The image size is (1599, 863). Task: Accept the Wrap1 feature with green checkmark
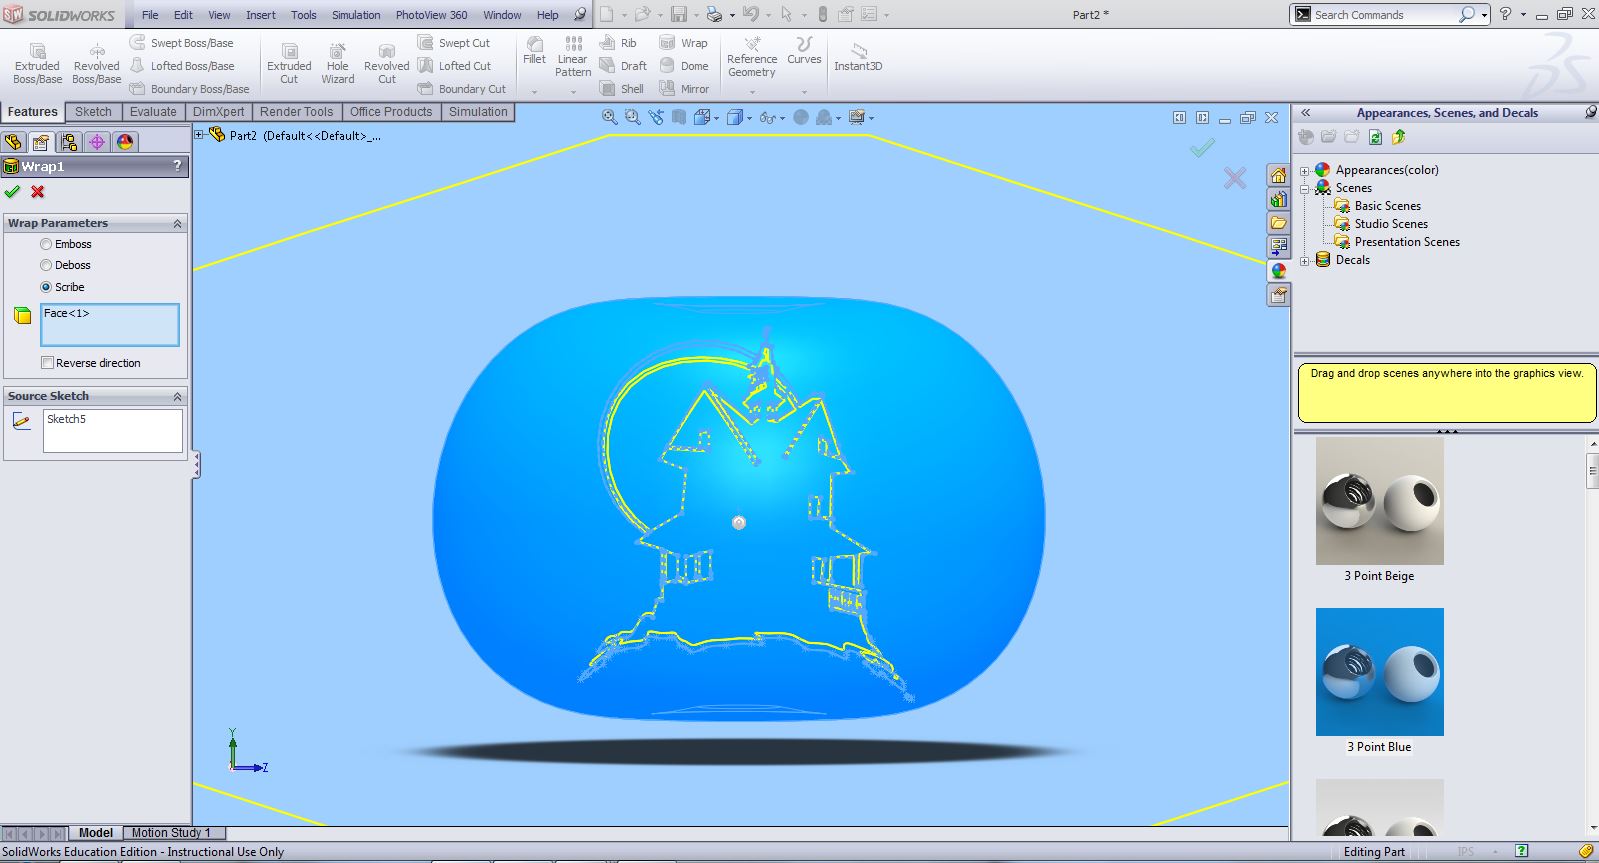click(12, 192)
